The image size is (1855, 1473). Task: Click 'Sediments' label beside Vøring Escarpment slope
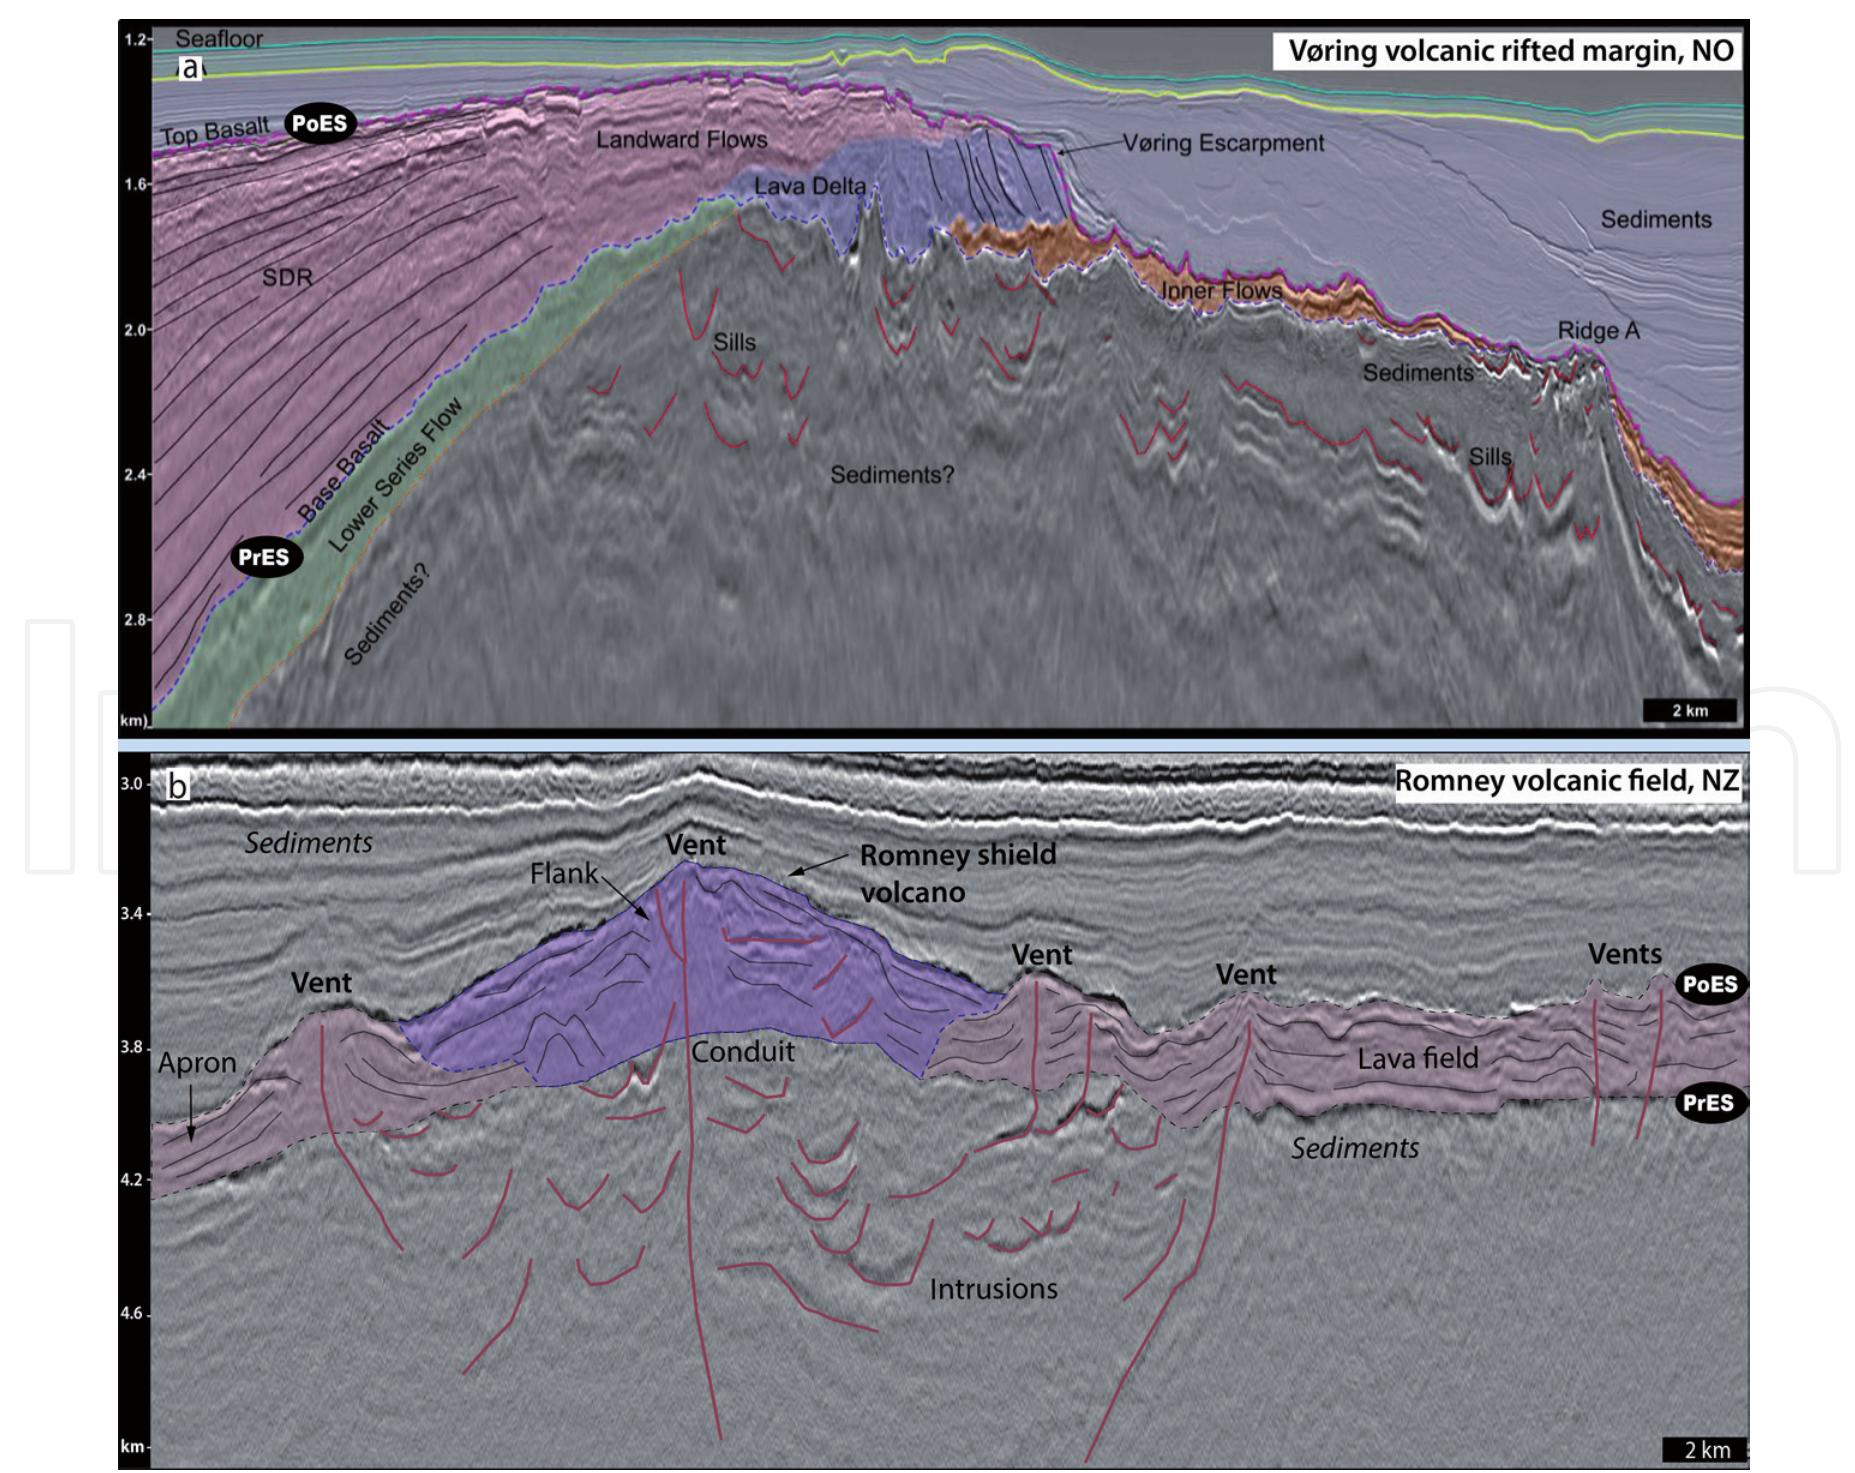pos(1656,219)
